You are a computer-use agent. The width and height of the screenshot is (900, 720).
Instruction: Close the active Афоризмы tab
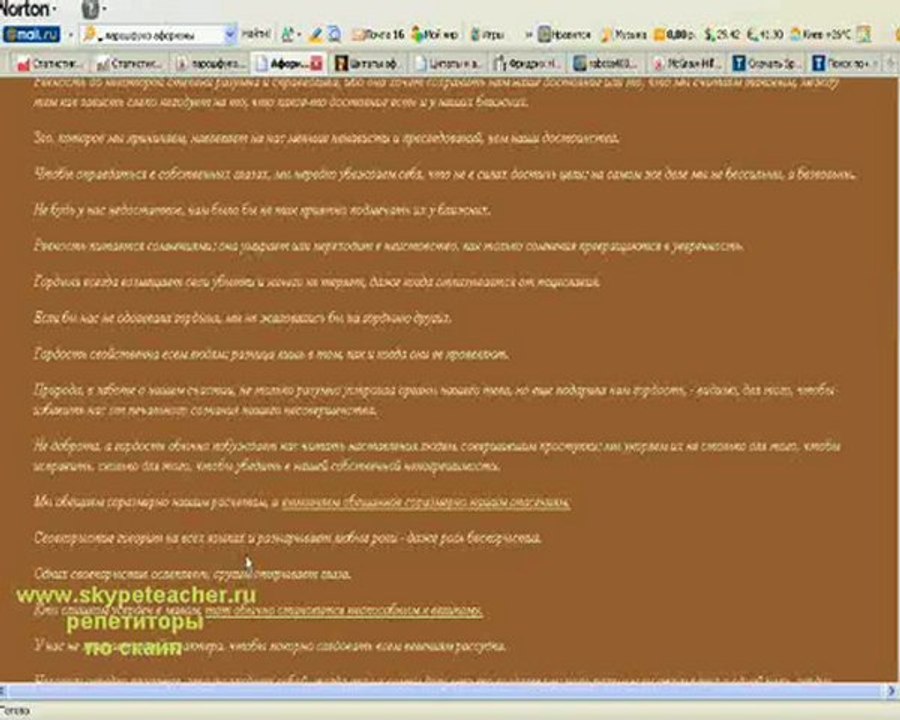click(x=316, y=64)
